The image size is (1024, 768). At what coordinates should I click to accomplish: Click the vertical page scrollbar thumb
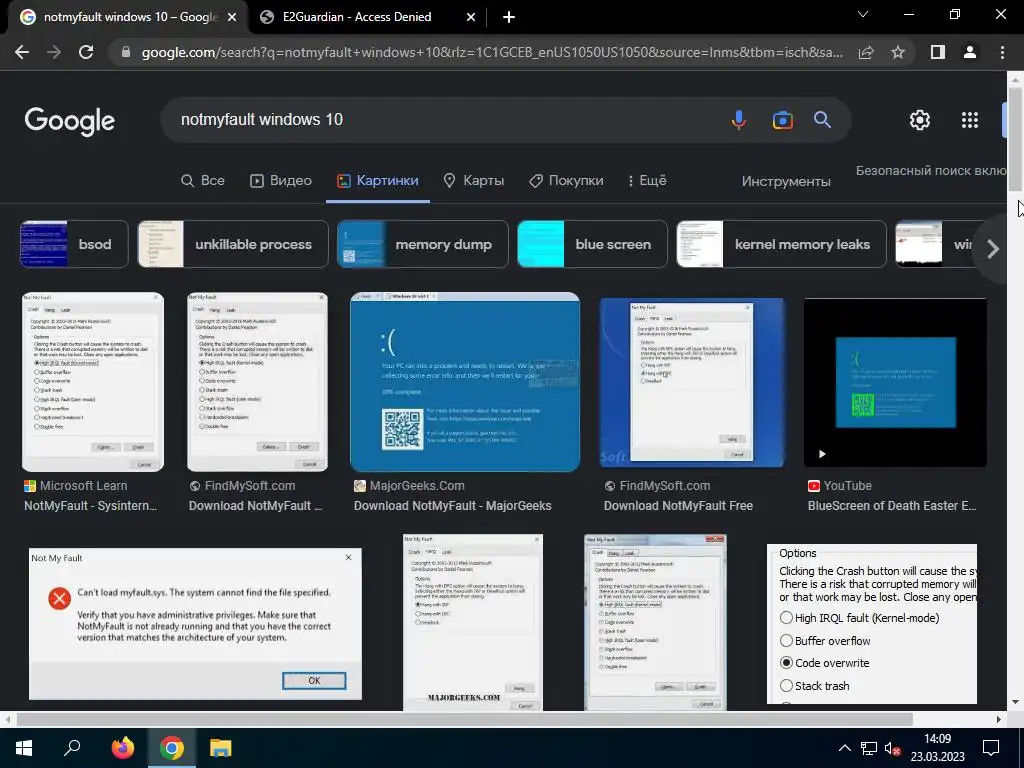click(x=1015, y=139)
